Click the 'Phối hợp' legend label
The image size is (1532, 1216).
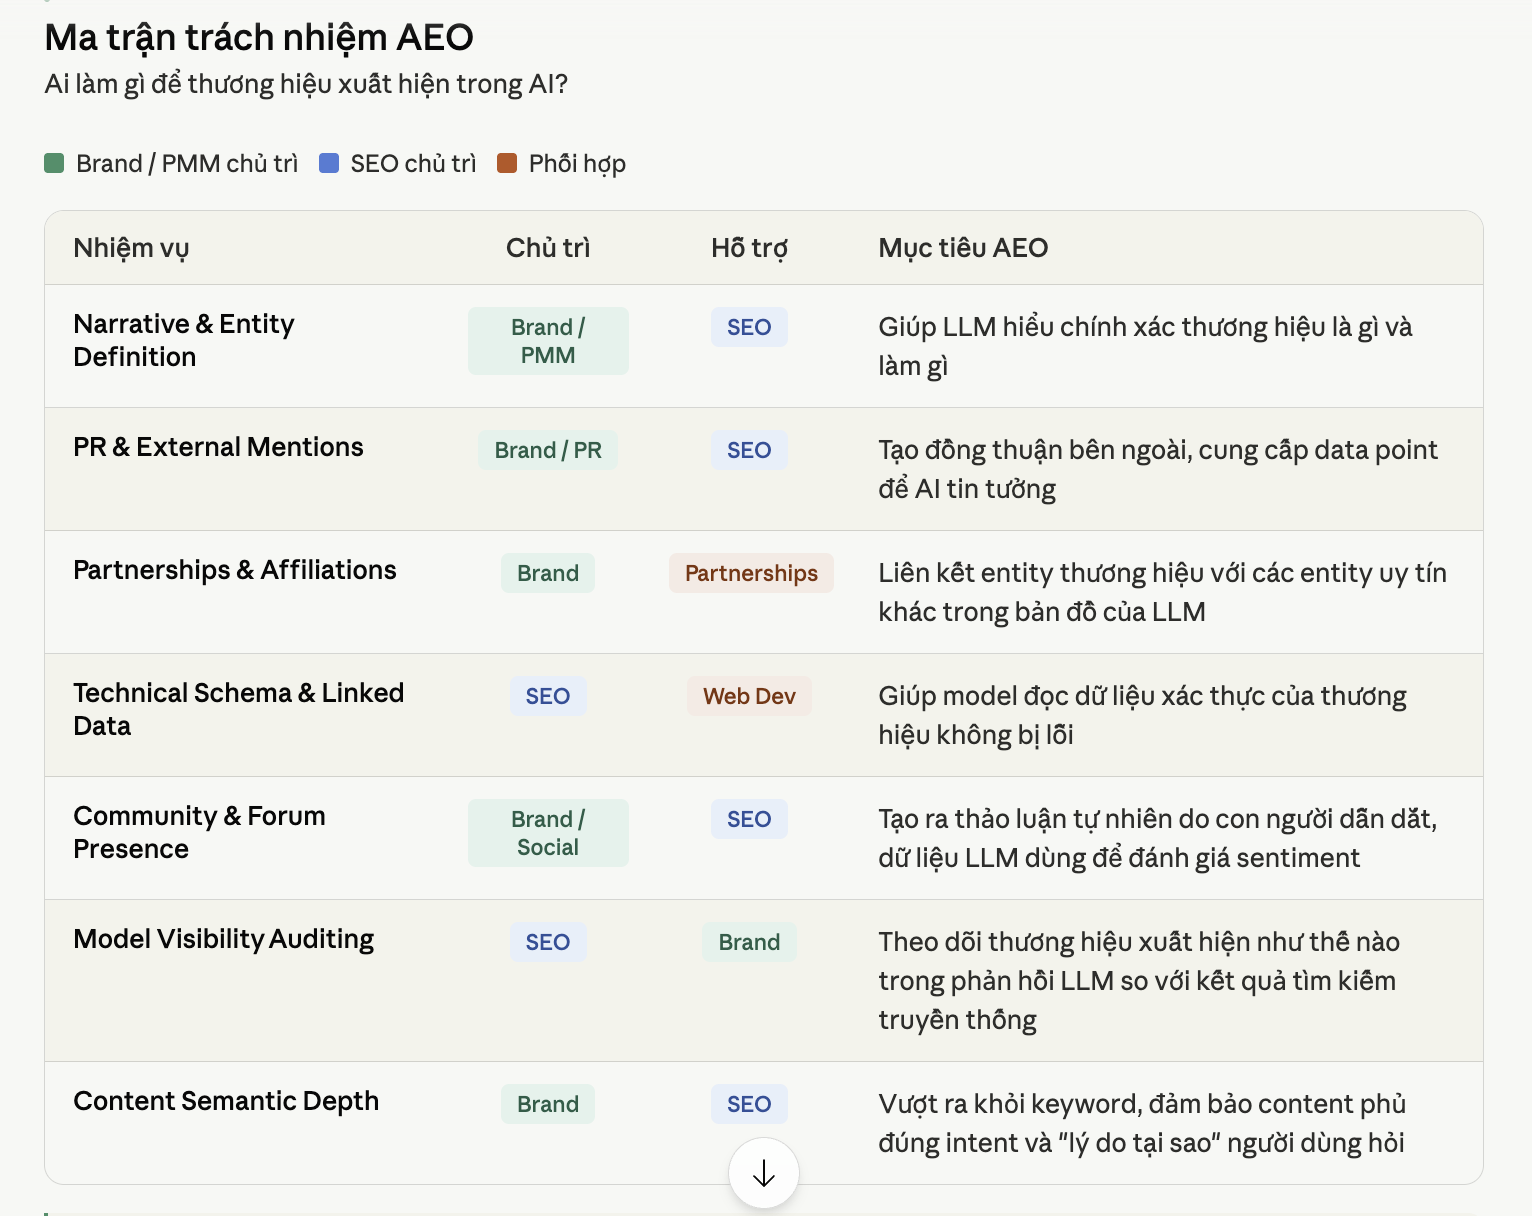click(x=577, y=164)
